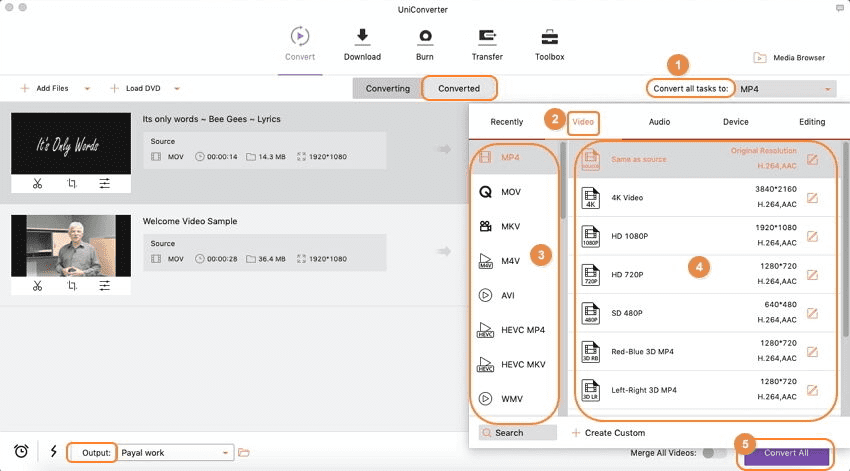The height and width of the screenshot is (471, 850).
Task: Click scissors trim icon on Bee Gees video
Action: 37,183
